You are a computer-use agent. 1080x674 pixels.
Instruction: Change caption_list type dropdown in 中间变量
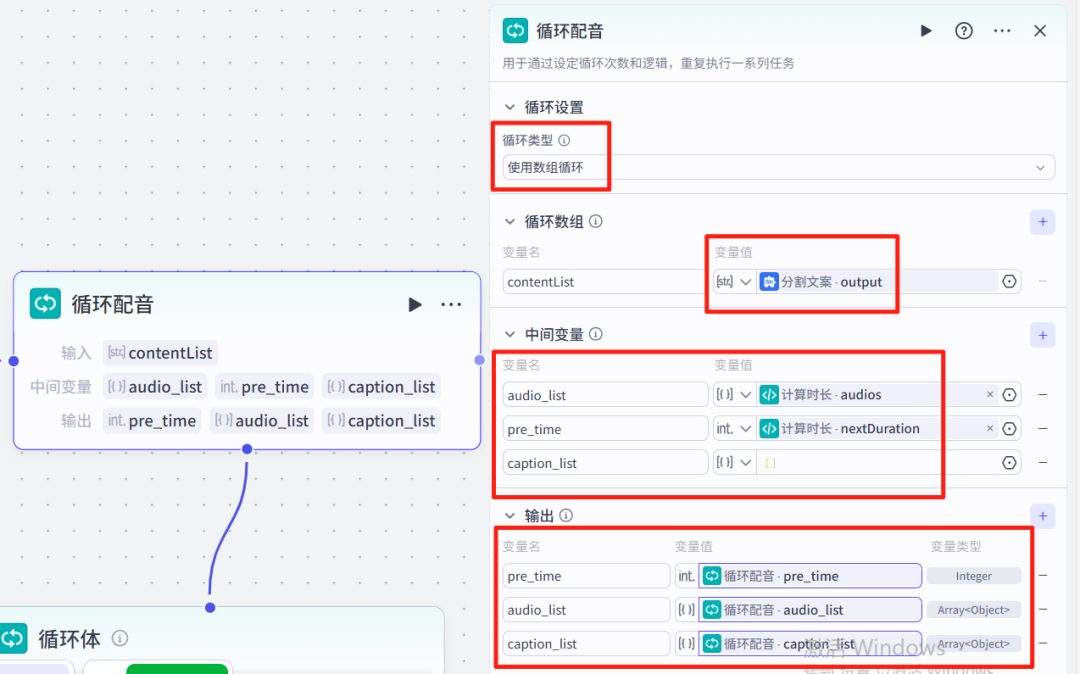(734, 463)
